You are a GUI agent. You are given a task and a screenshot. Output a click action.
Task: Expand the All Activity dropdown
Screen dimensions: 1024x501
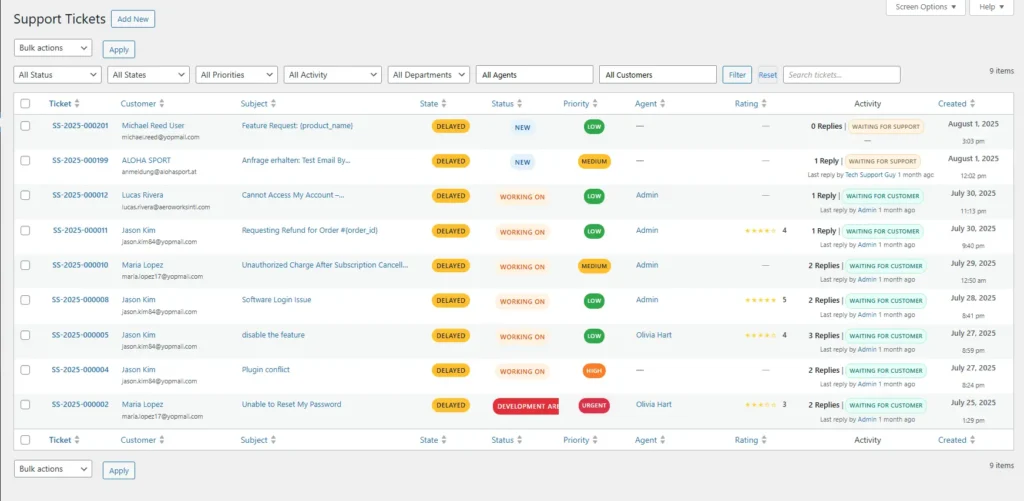pyautogui.click(x=332, y=74)
